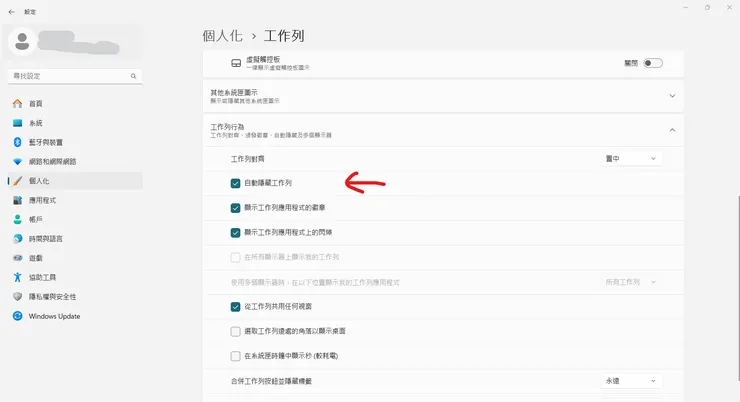Go to 個人化 in the breadcrumb

[222, 36]
